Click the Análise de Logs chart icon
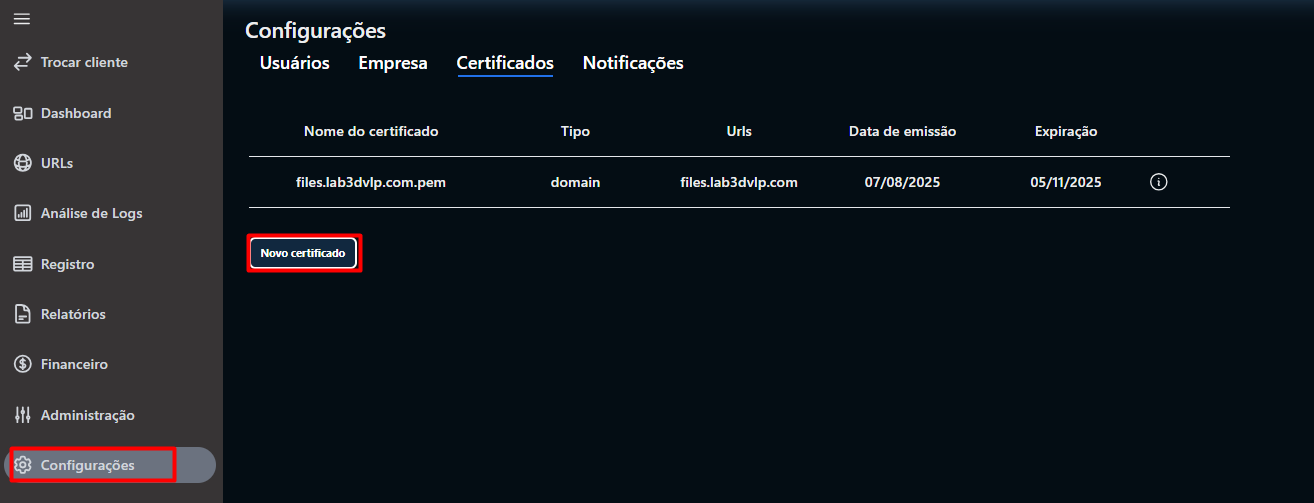The image size is (1314, 503). (x=22, y=213)
